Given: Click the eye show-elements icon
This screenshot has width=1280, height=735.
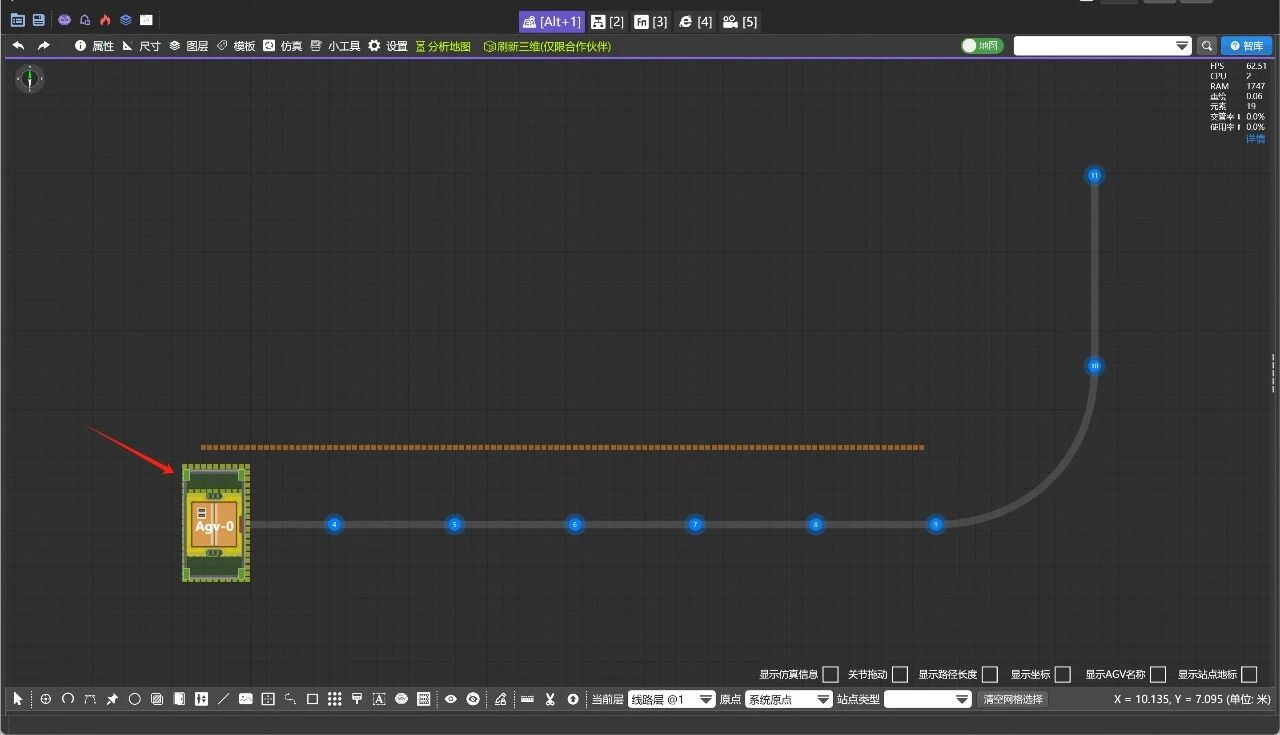Looking at the screenshot, I should coord(451,699).
